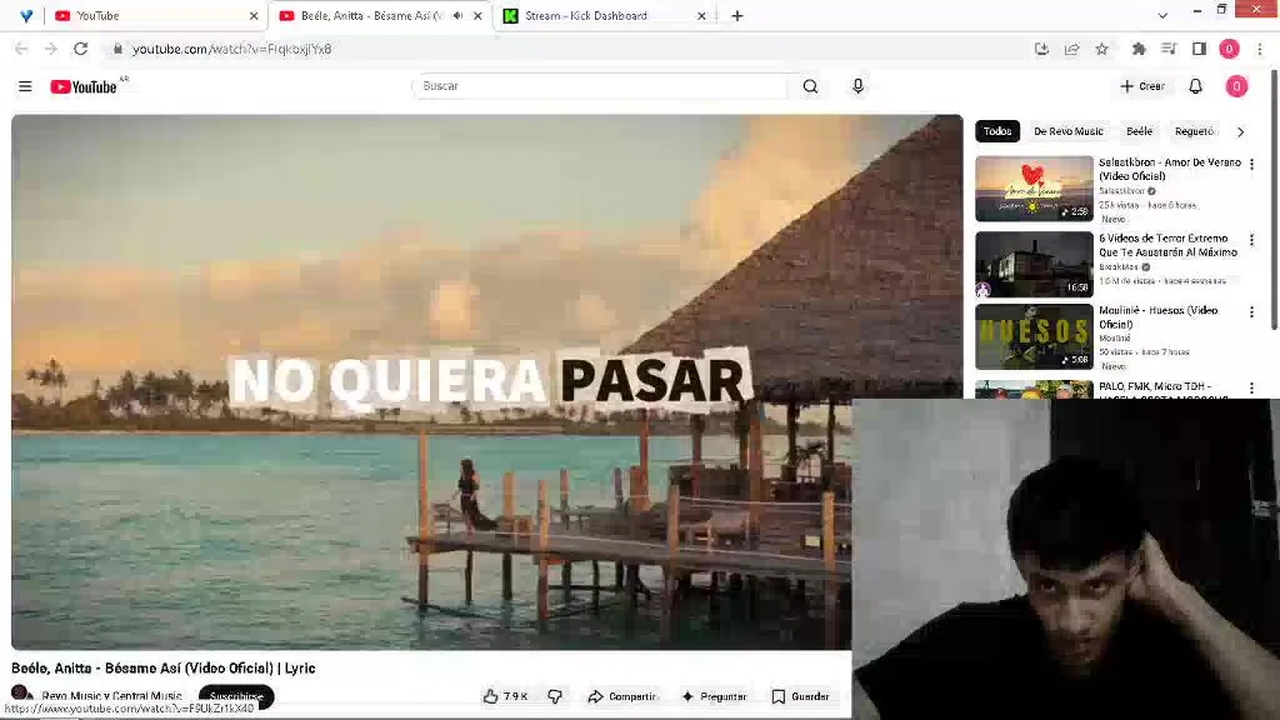
Task: Click the install app icon in address bar
Action: (x=1042, y=49)
